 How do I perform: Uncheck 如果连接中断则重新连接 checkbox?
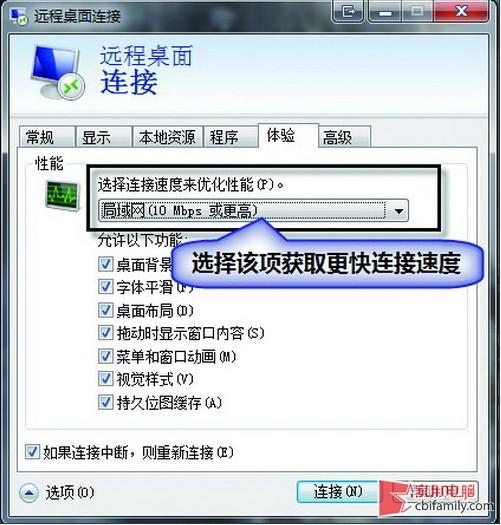32,452
